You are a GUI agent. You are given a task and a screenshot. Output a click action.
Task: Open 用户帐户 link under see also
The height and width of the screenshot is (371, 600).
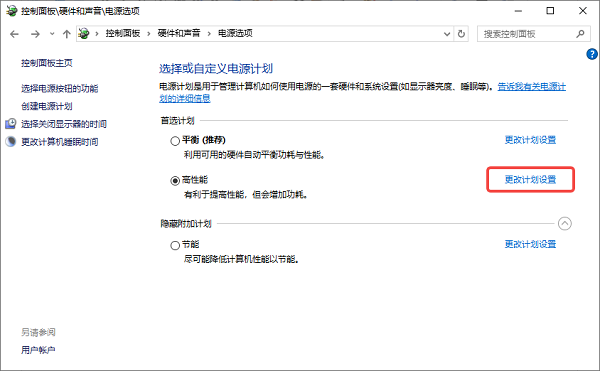pyautogui.click(x=38, y=350)
